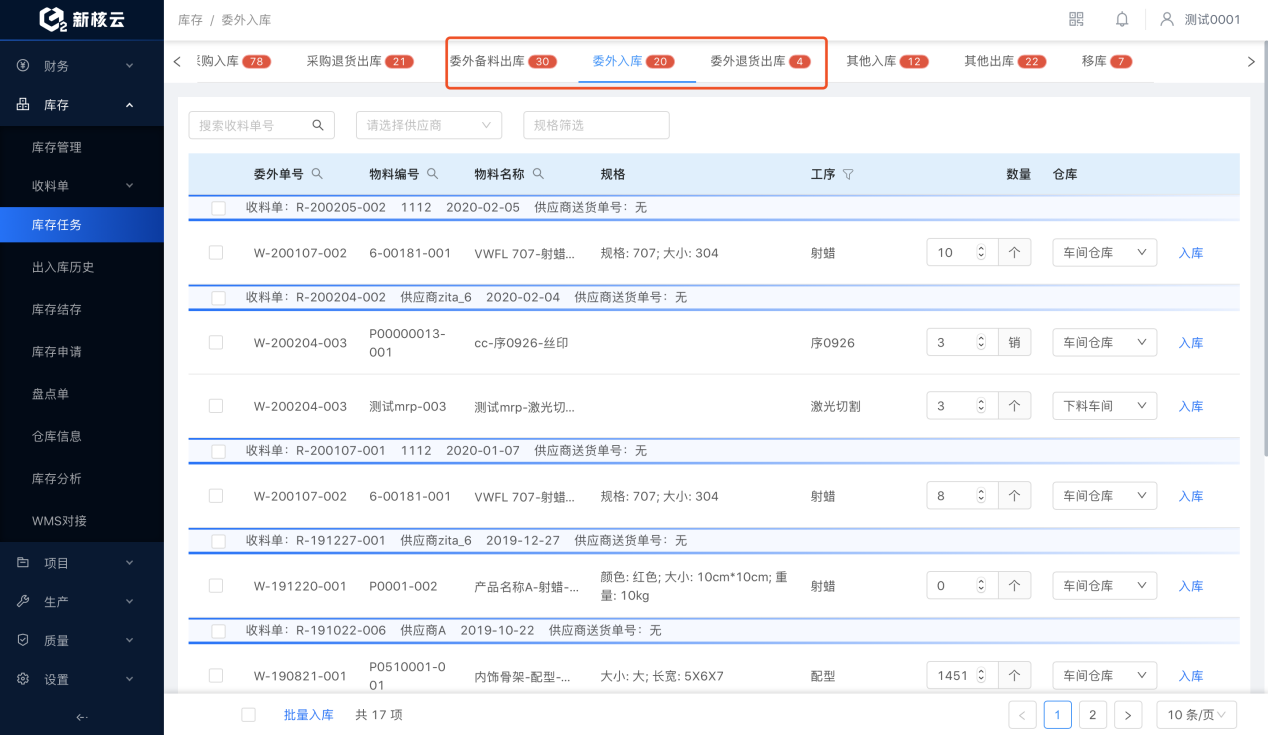Select checkbox of W-200107-002 row with quantity 10

[216, 253]
